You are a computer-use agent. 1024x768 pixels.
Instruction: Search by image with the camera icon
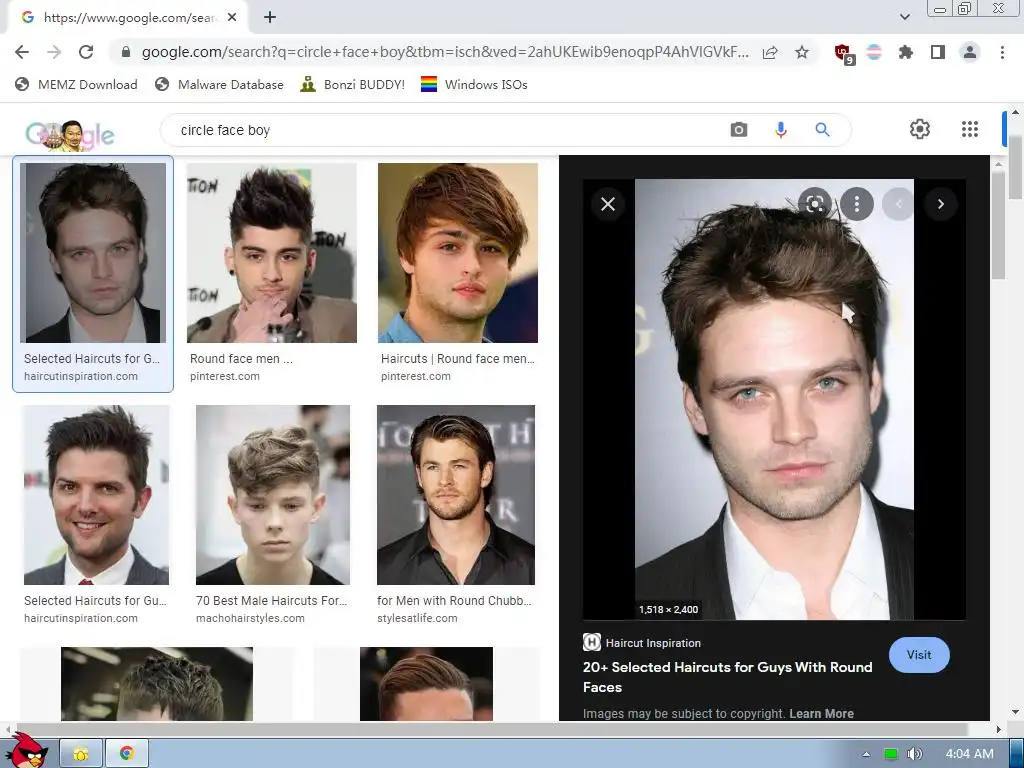(x=739, y=130)
